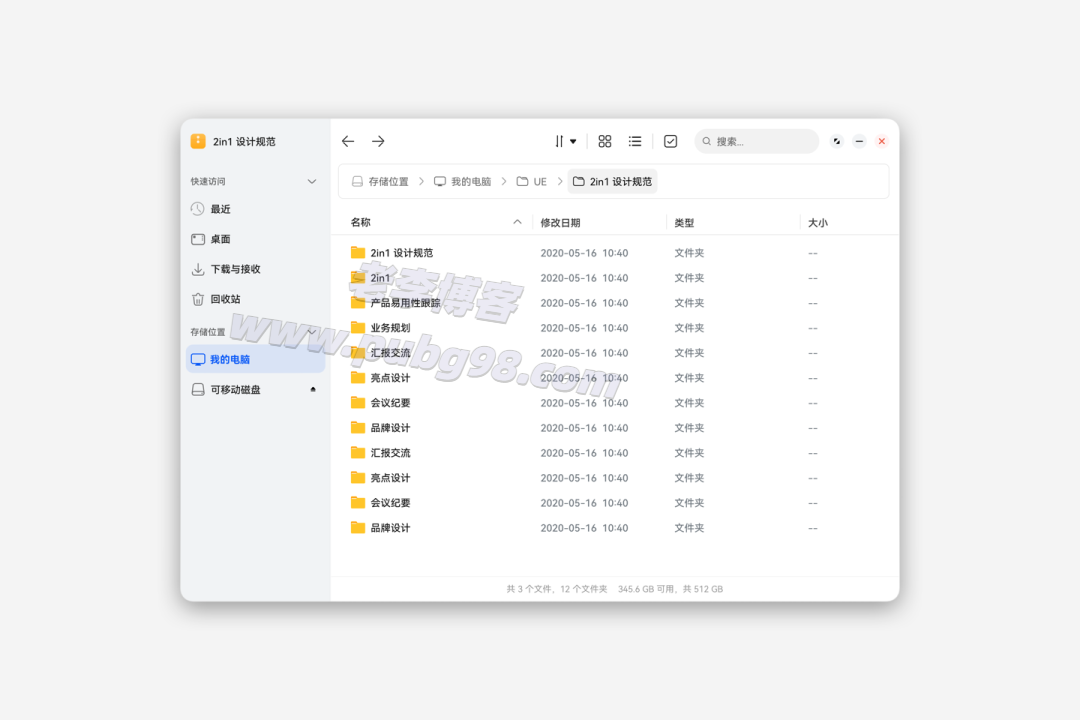Go back with the left arrow

348,141
